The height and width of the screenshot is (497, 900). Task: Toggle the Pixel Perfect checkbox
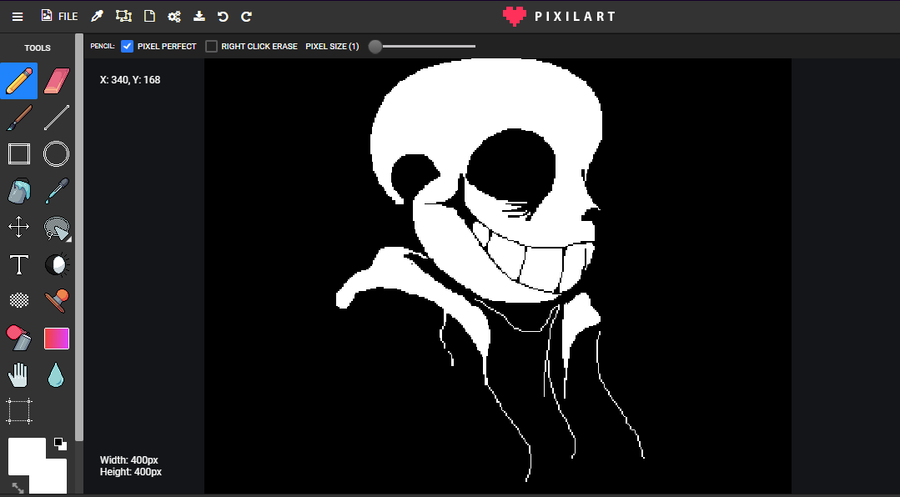point(127,46)
